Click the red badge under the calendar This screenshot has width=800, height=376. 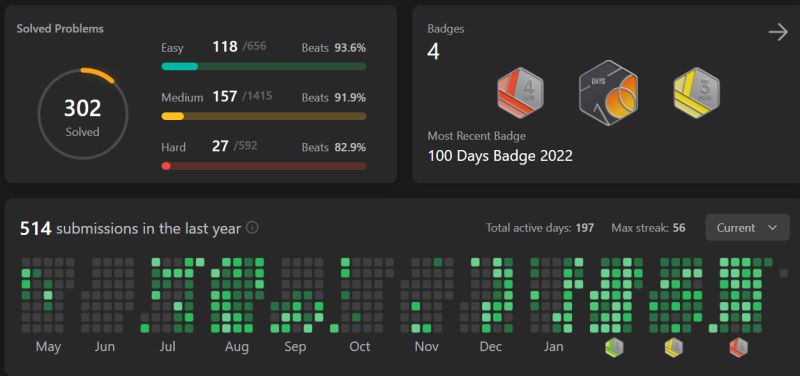click(x=738, y=347)
